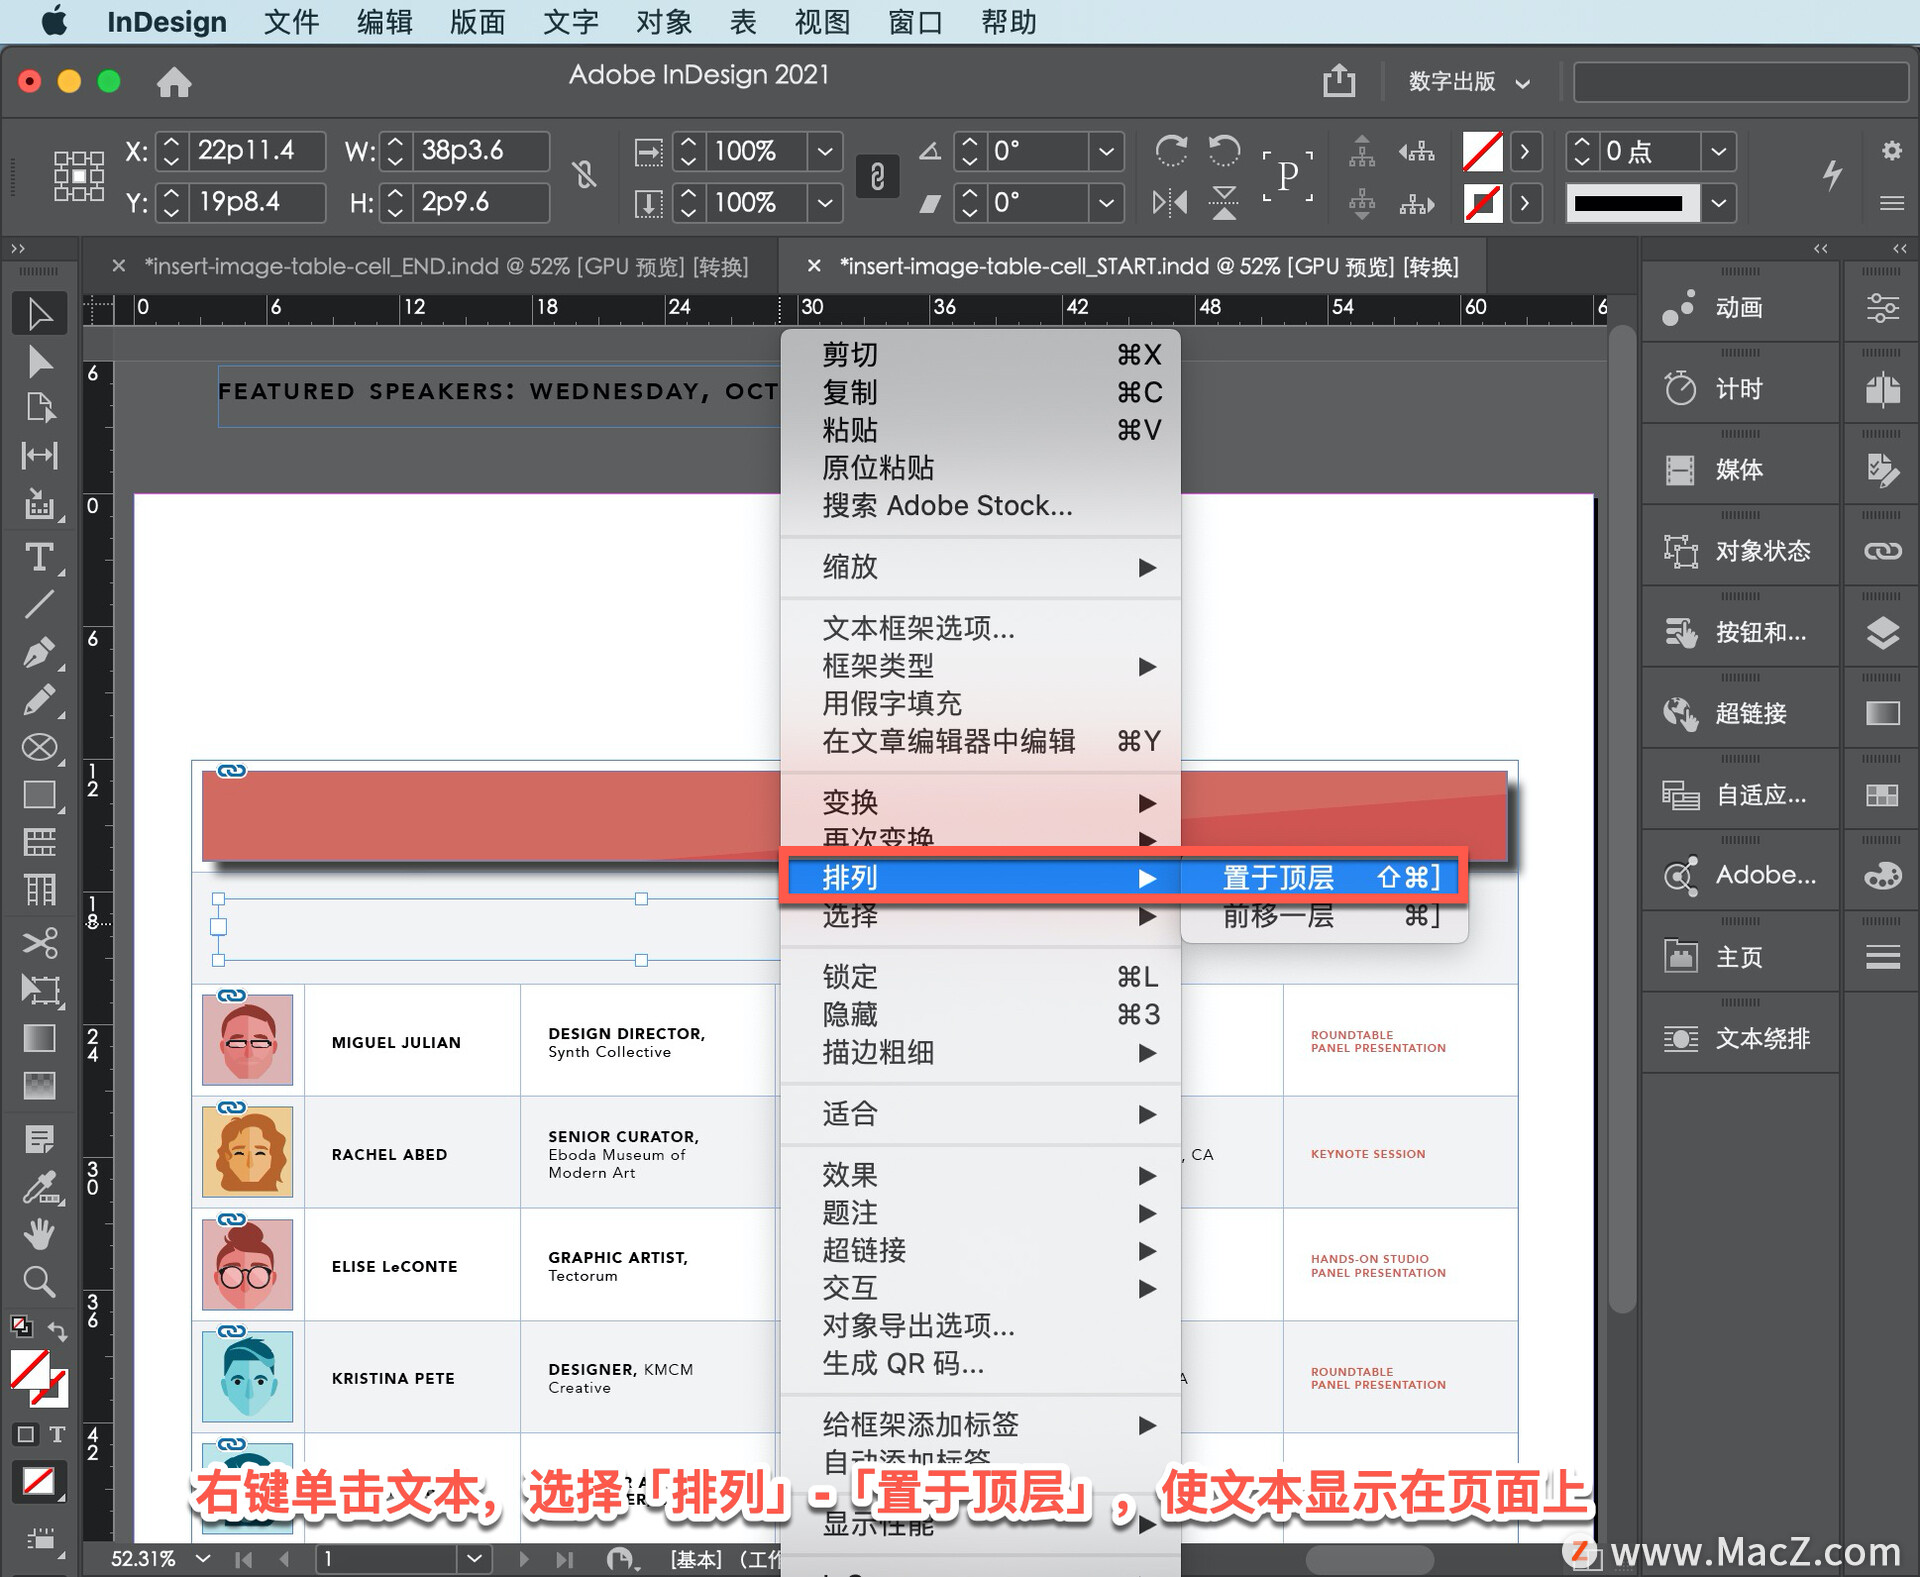Select the Scissors tool
Screen dimensions: 1920x1577
[39, 942]
